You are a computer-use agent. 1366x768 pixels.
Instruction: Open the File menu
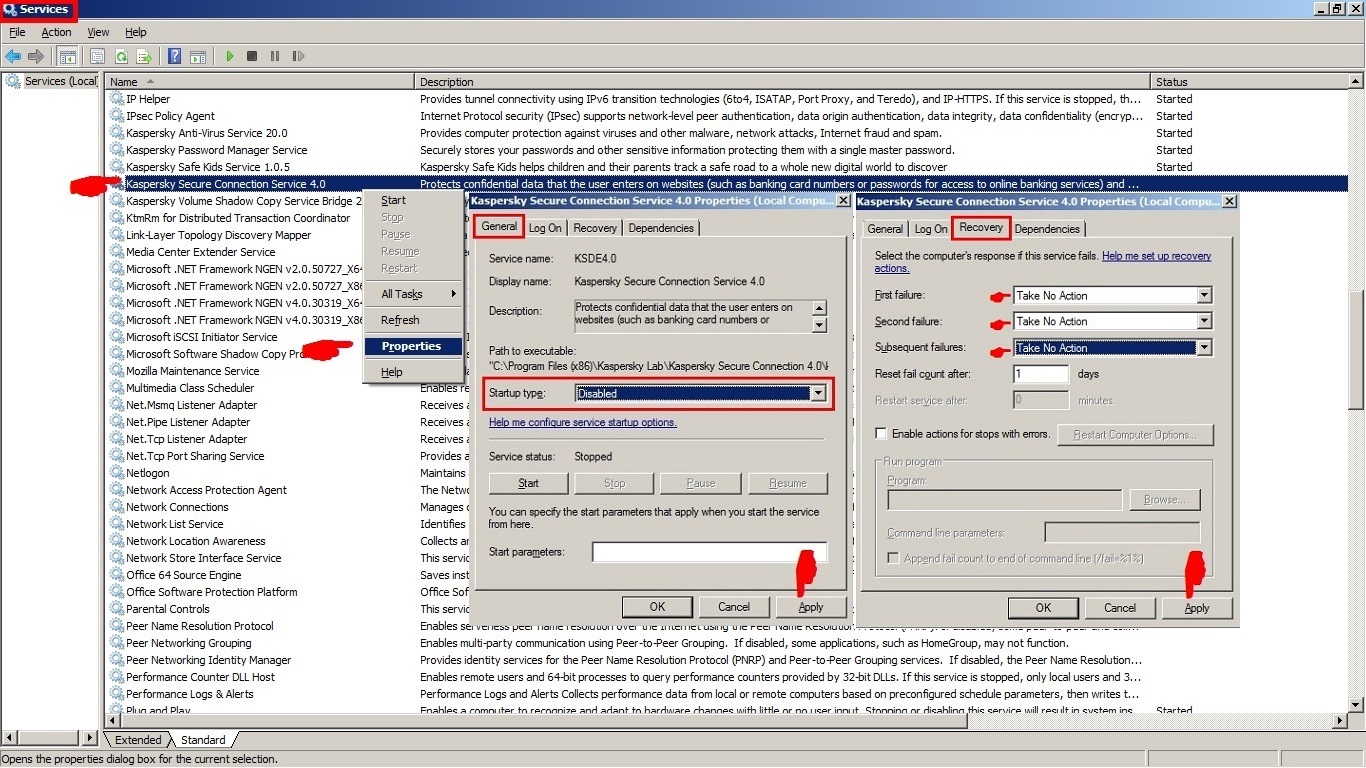[x=17, y=32]
